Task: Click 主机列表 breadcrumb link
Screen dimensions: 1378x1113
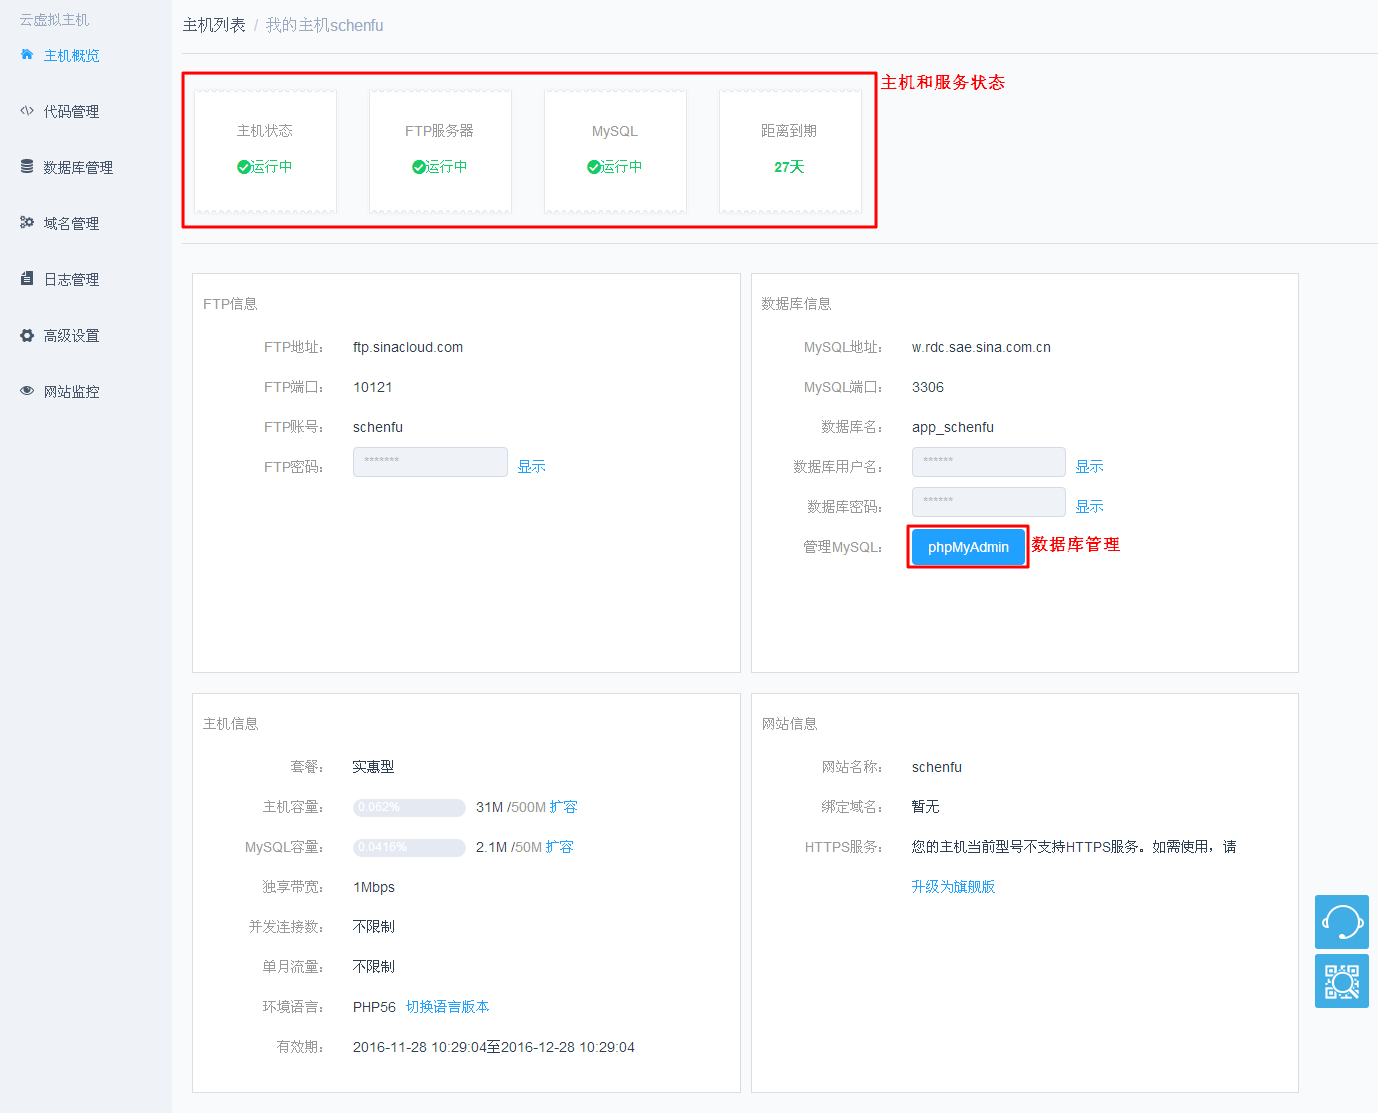Action: 214,25
